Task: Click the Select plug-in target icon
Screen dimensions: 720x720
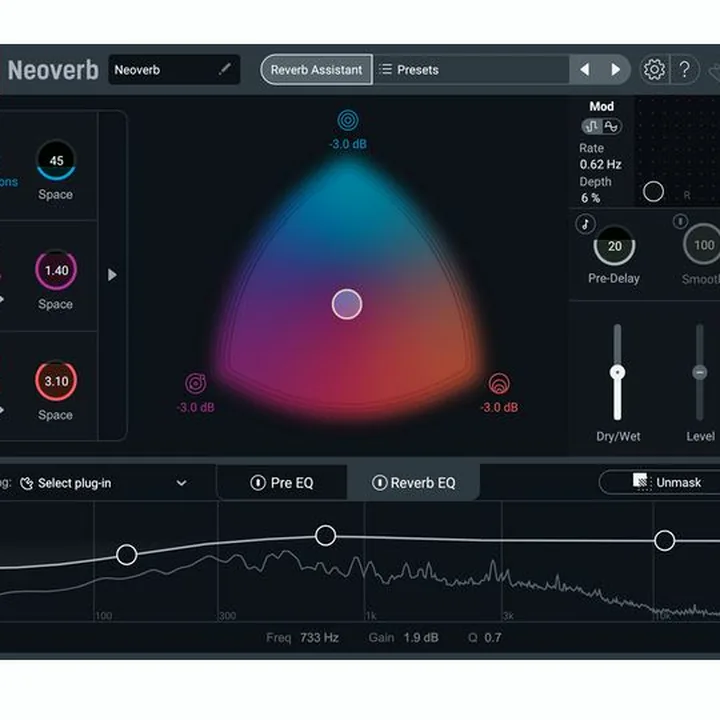Action: pyautogui.click(x=27, y=483)
